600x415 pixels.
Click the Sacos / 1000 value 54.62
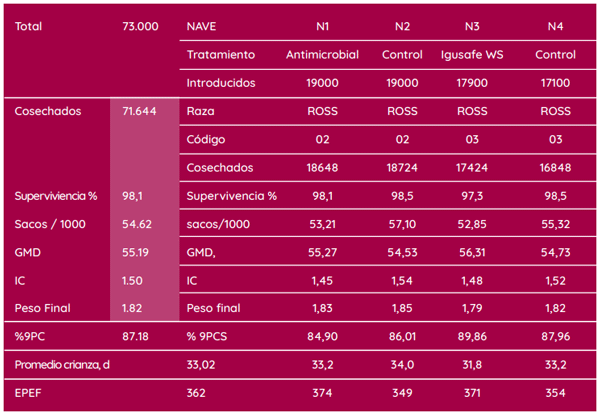(136, 225)
